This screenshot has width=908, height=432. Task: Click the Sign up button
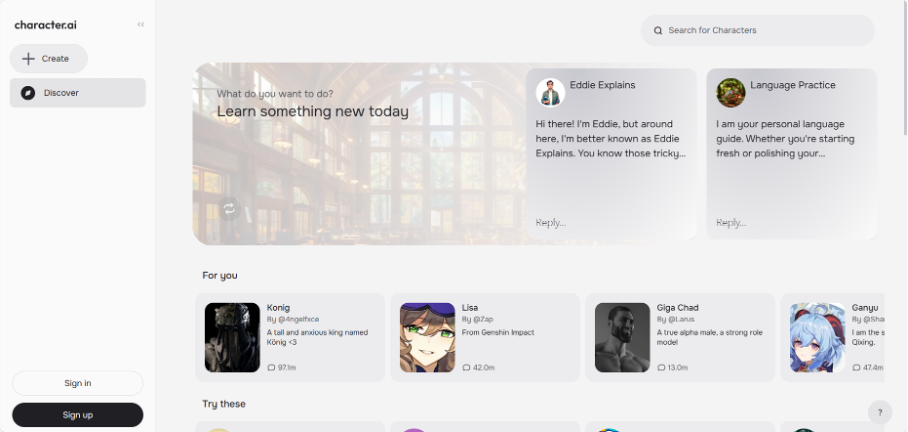pyautogui.click(x=78, y=415)
